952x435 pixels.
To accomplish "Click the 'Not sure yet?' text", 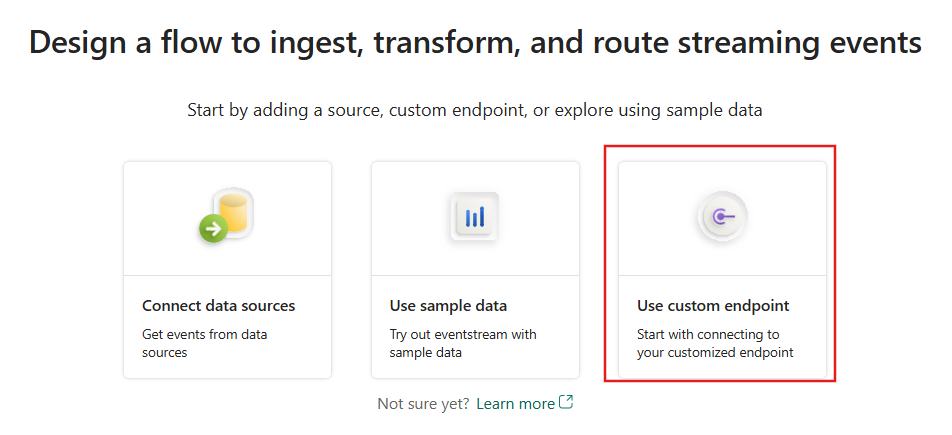I will click(423, 403).
